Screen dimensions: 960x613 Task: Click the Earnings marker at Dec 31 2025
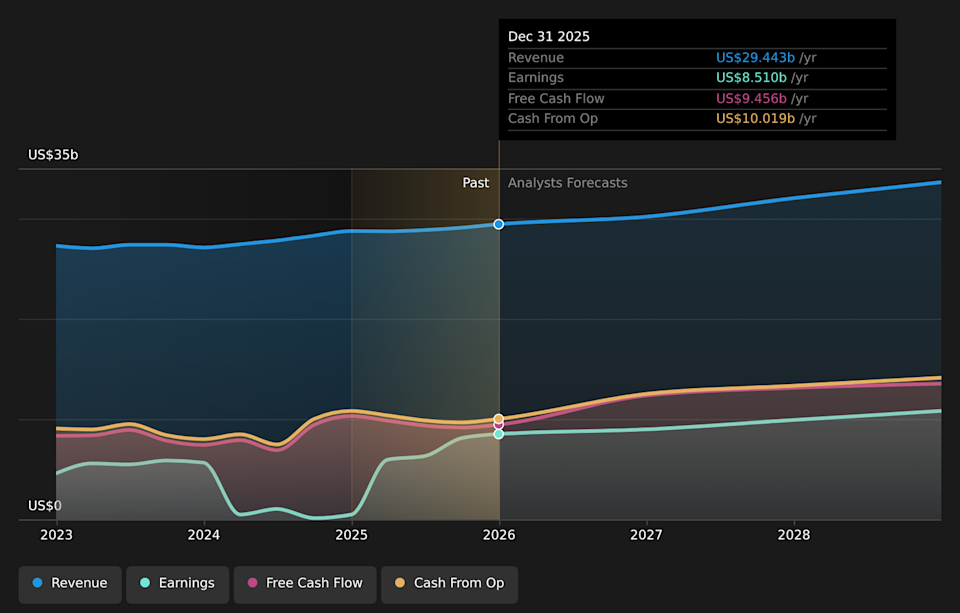tap(498, 434)
